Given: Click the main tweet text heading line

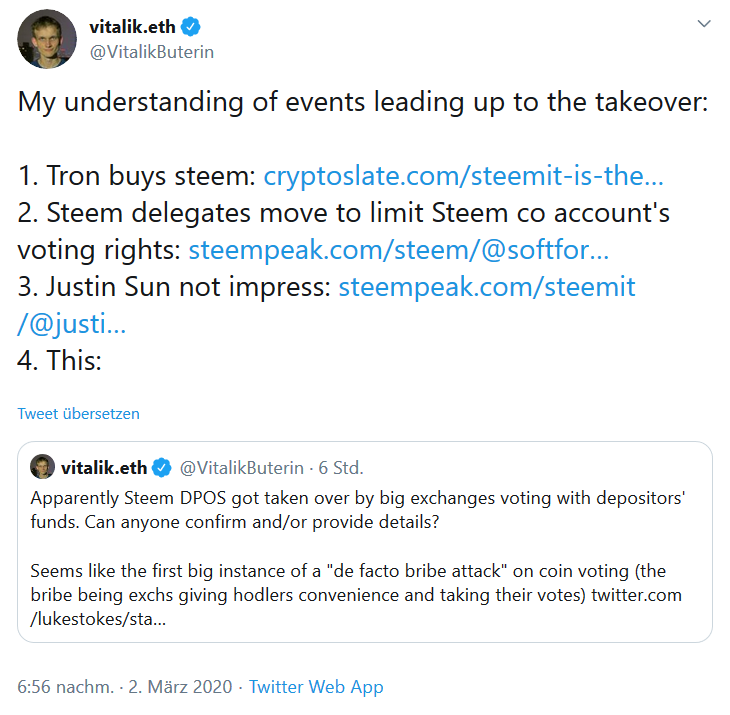Looking at the screenshot, I should 362,103.
